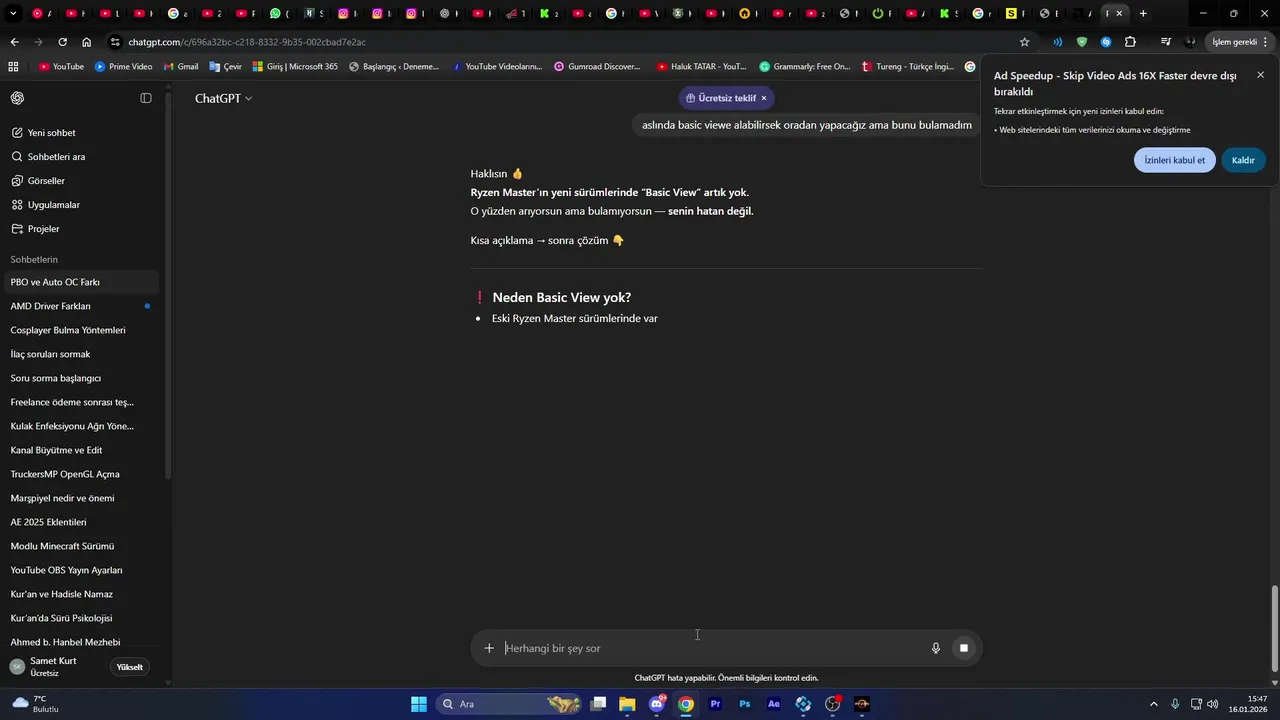Show hidden system tray icons chevron
1280x720 pixels.
1153,704
